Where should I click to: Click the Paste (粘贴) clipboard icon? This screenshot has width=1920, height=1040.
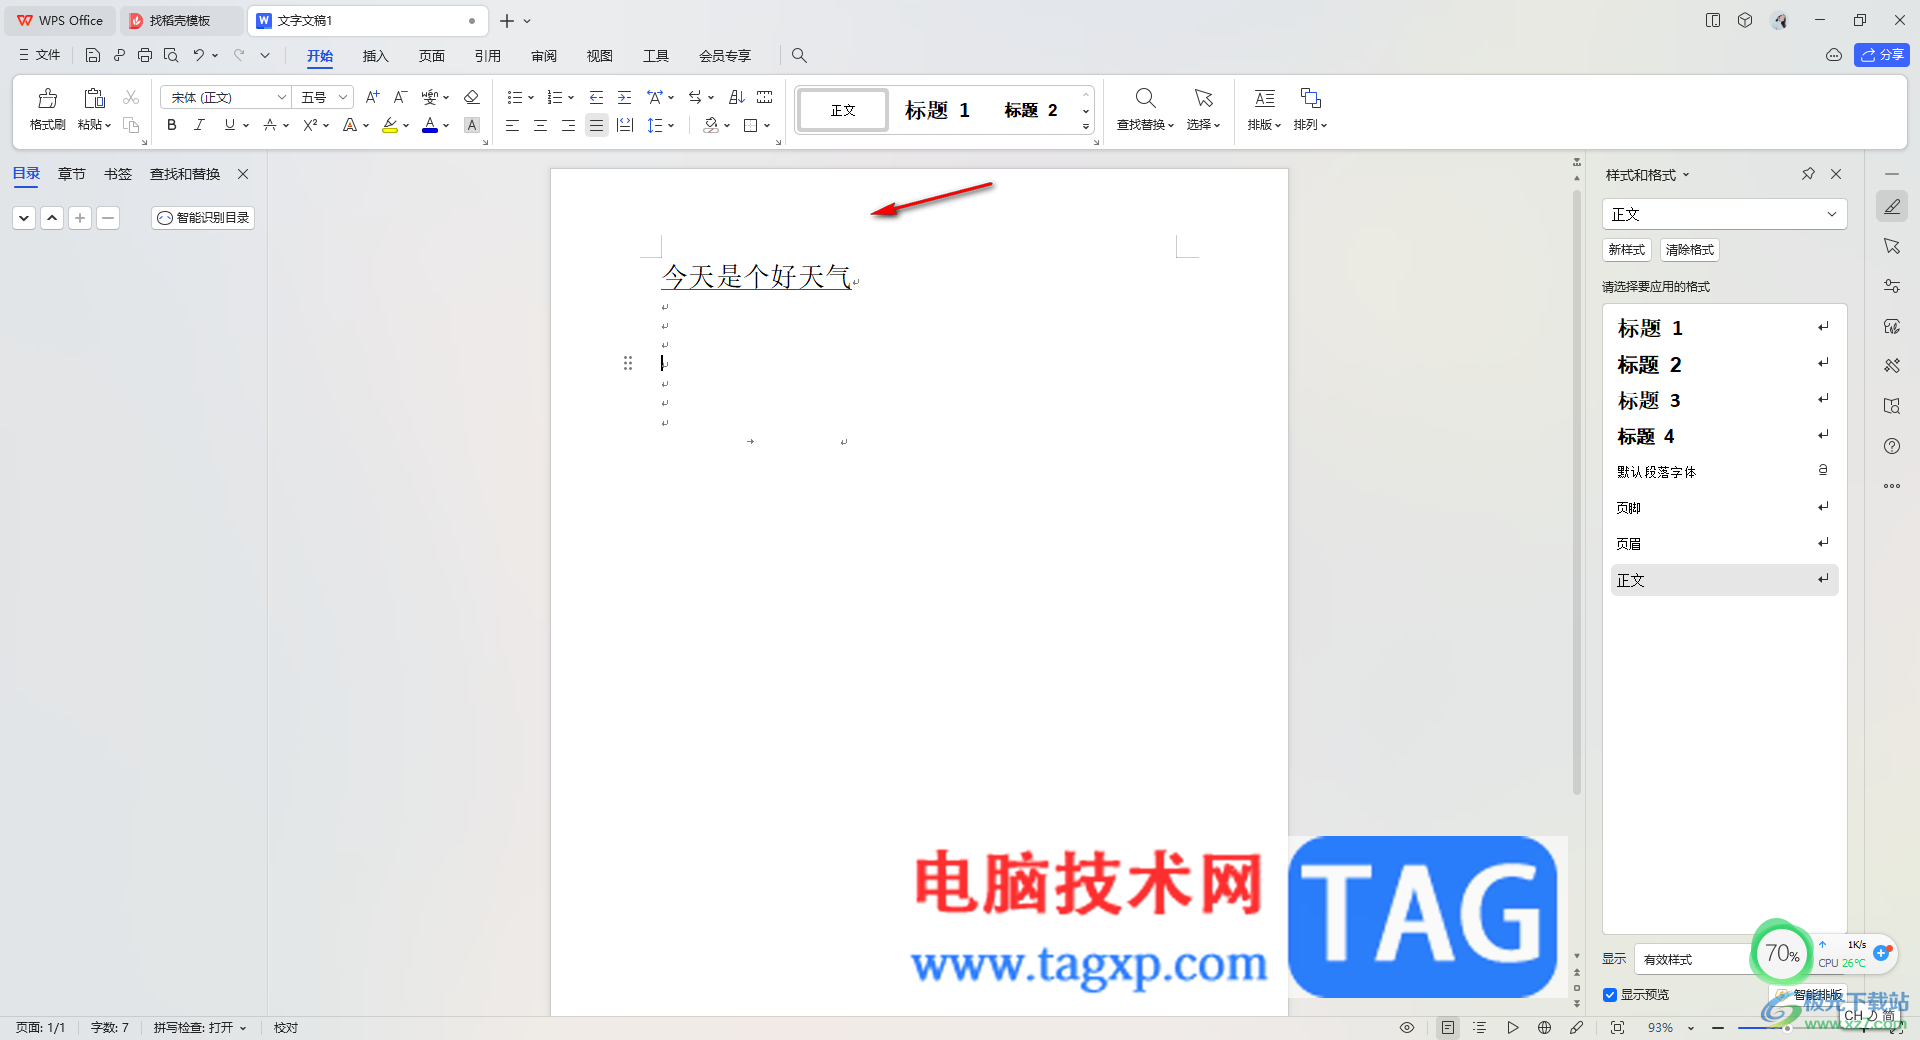click(x=94, y=98)
